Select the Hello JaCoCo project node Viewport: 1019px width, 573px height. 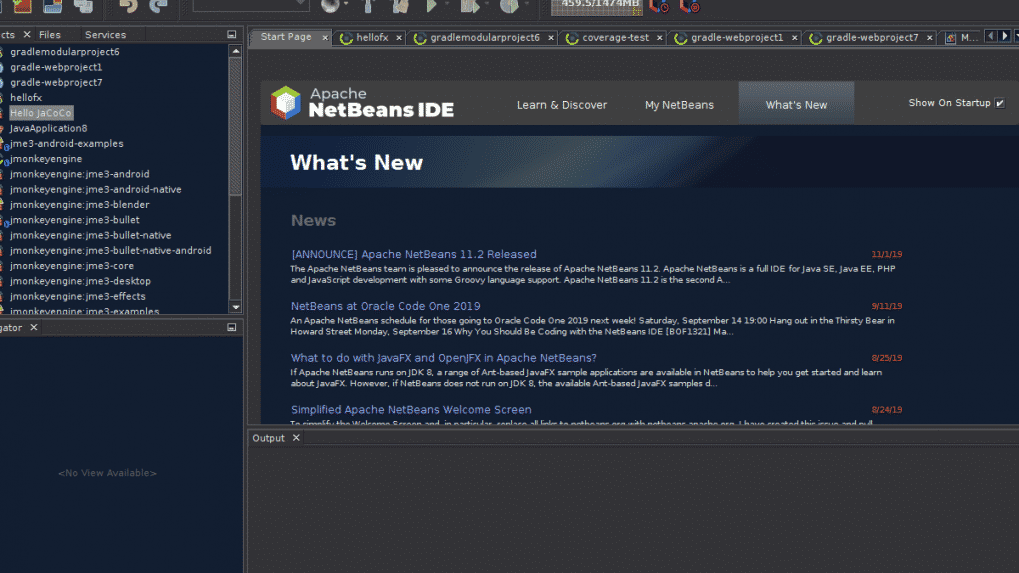(40, 113)
